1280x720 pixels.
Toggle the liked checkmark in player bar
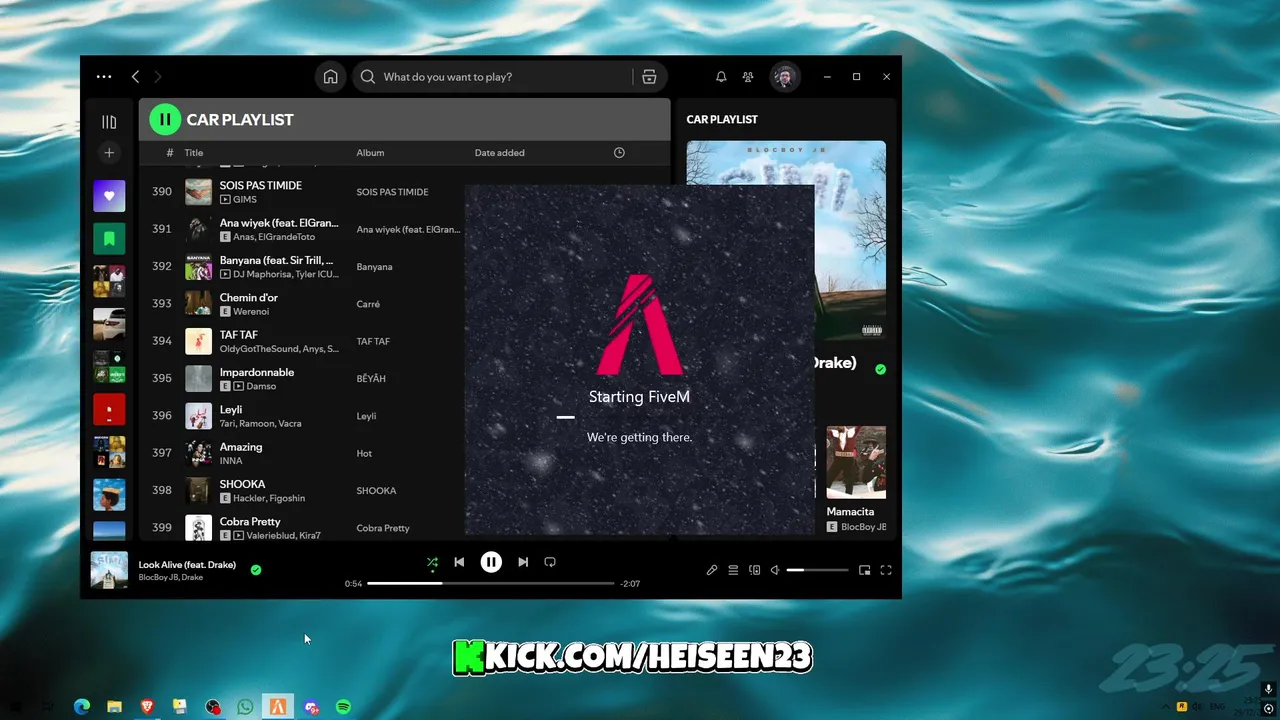coord(256,570)
